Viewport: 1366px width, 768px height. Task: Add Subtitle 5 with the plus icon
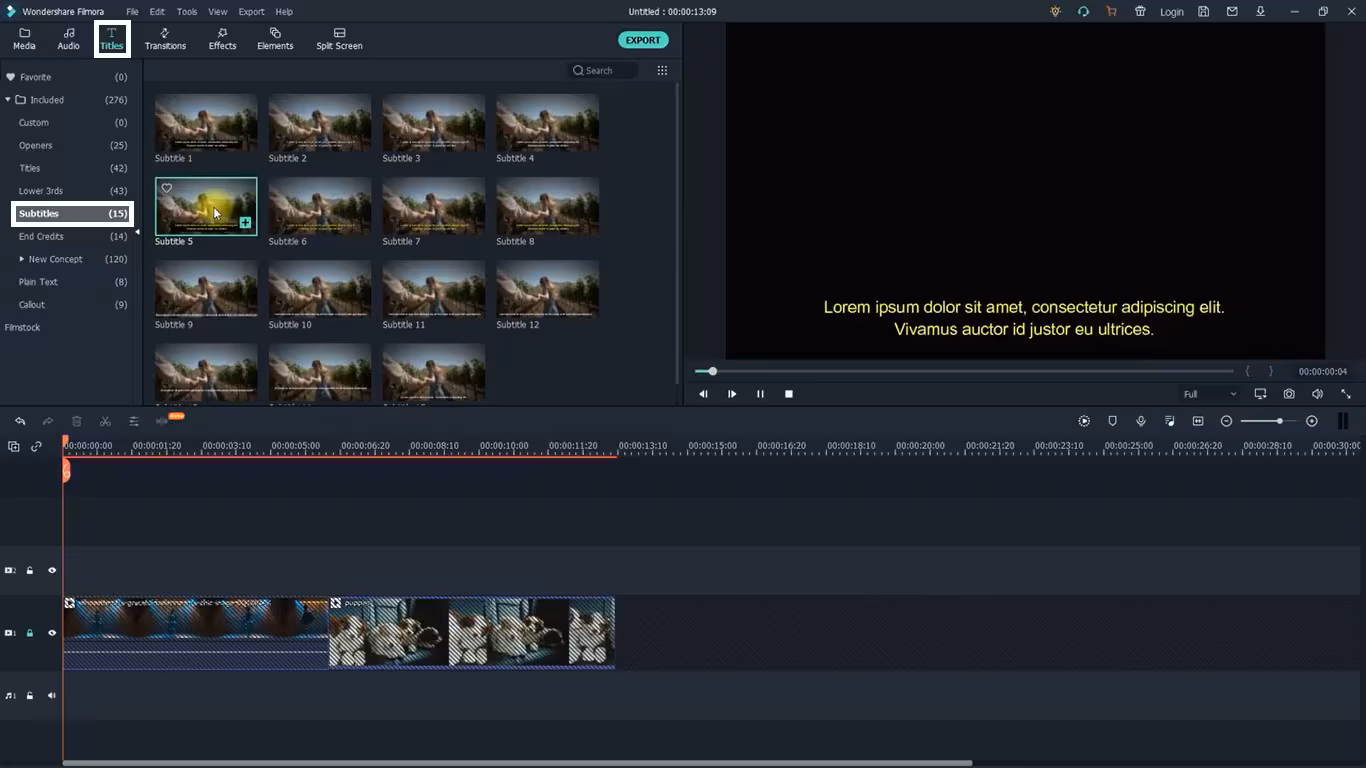(x=245, y=223)
